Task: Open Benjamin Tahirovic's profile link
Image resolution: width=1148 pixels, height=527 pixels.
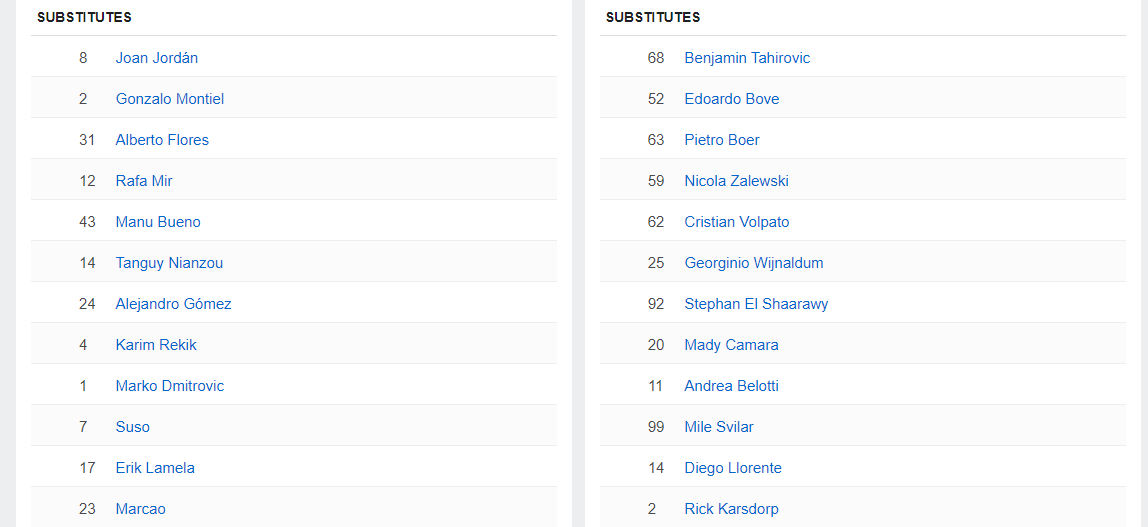Action: pyautogui.click(x=747, y=58)
